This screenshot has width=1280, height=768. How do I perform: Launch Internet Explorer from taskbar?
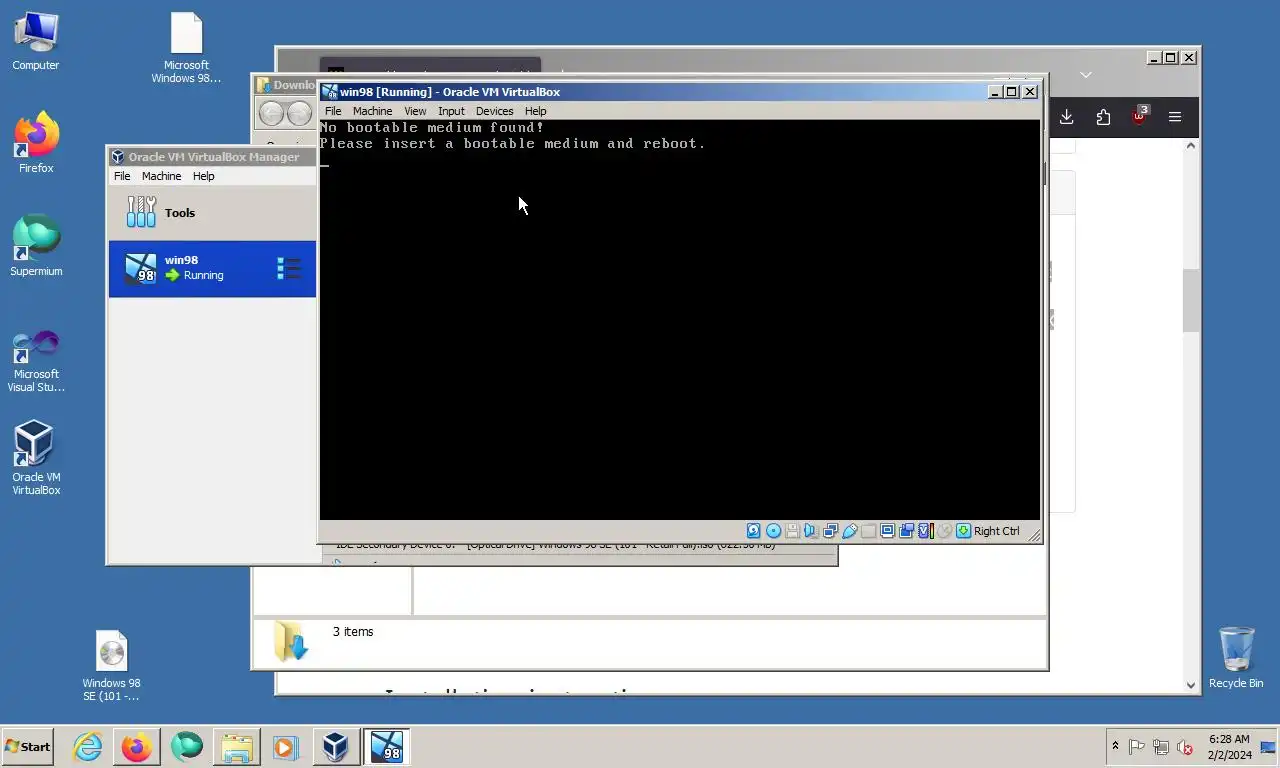point(88,746)
